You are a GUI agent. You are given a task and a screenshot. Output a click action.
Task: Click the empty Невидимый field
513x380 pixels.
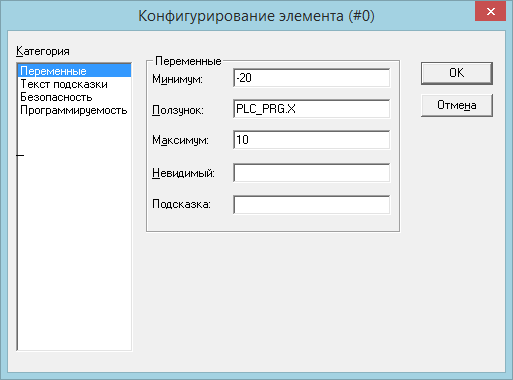[x=312, y=173]
